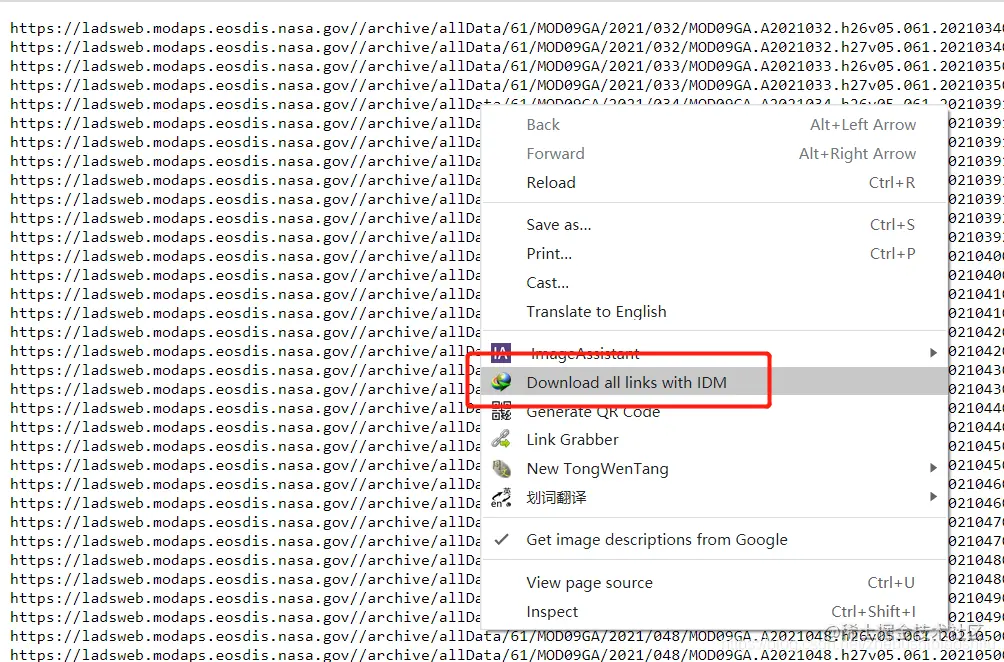The height and width of the screenshot is (662, 1004).
Task: Click the 划词翻译 translate icon
Action: [x=501, y=497]
